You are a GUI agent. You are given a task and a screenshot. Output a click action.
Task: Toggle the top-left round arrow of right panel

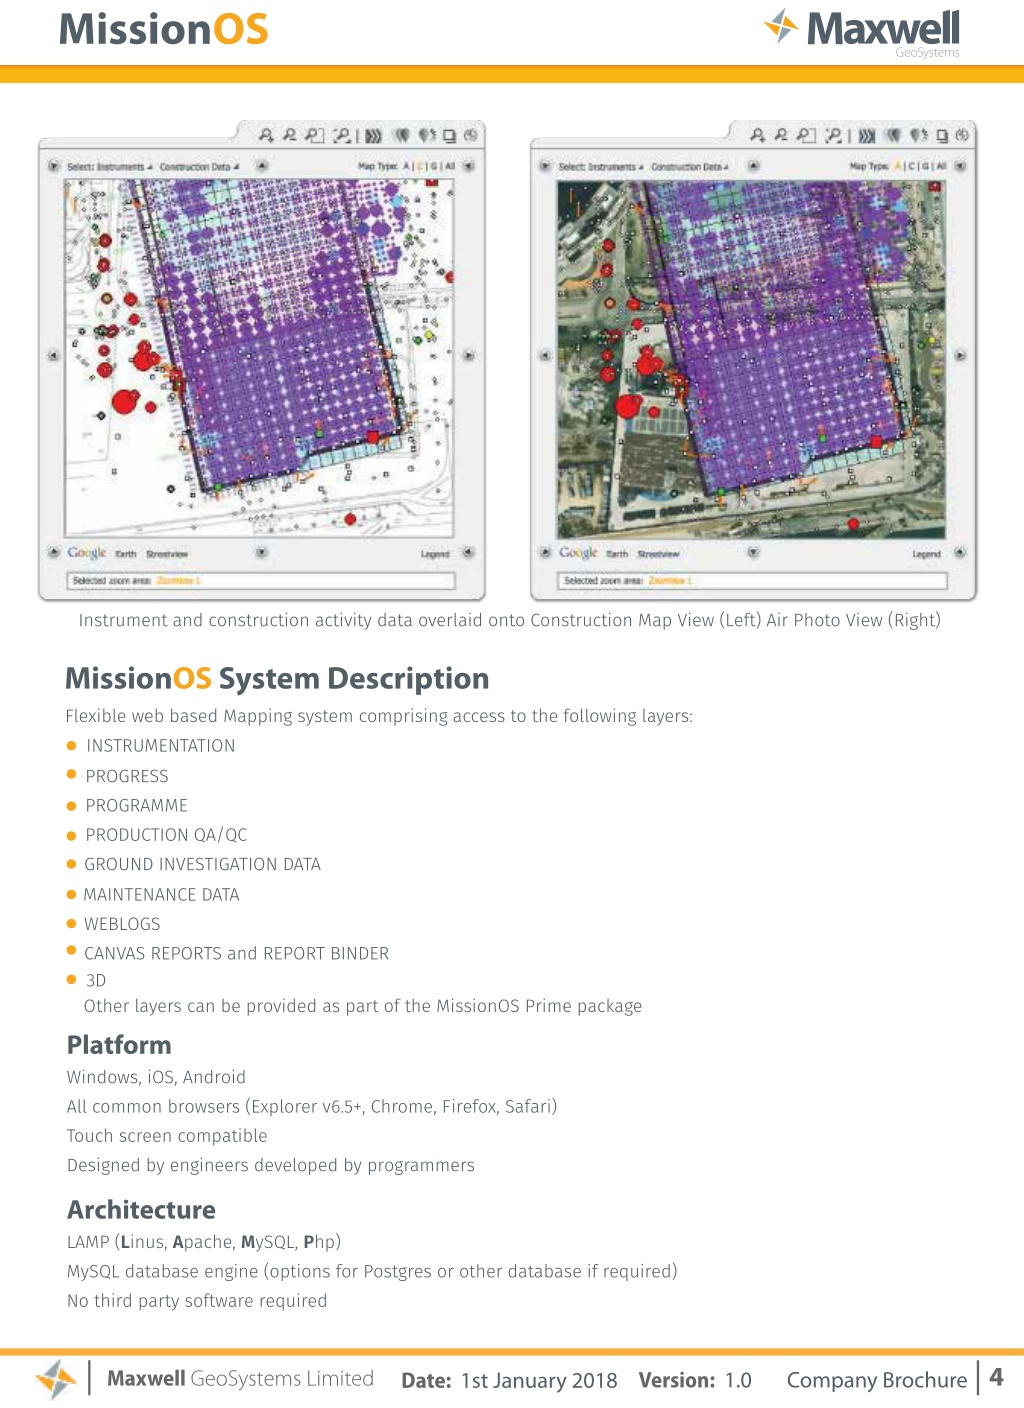(545, 166)
